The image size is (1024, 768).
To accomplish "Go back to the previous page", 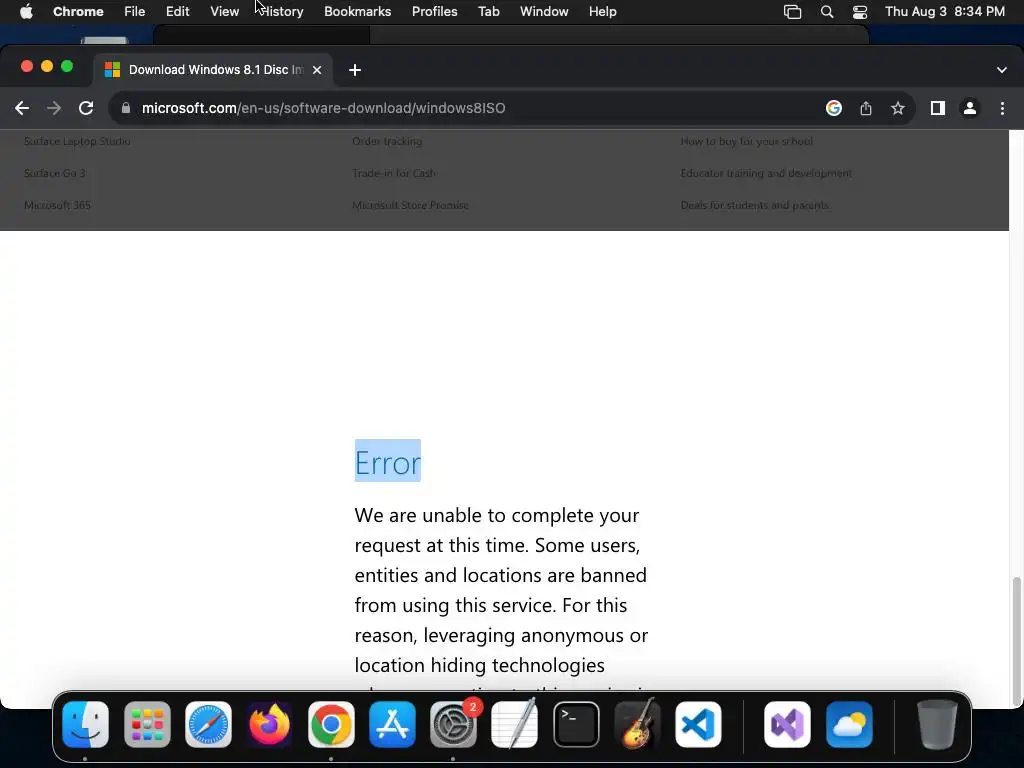I will (x=22, y=108).
